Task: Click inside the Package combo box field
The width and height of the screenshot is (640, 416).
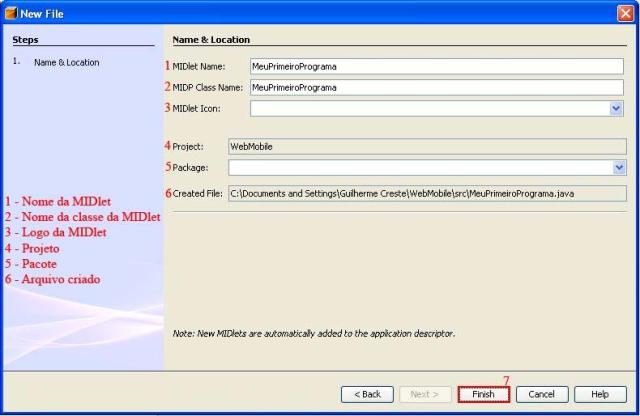Action: coord(420,167)
